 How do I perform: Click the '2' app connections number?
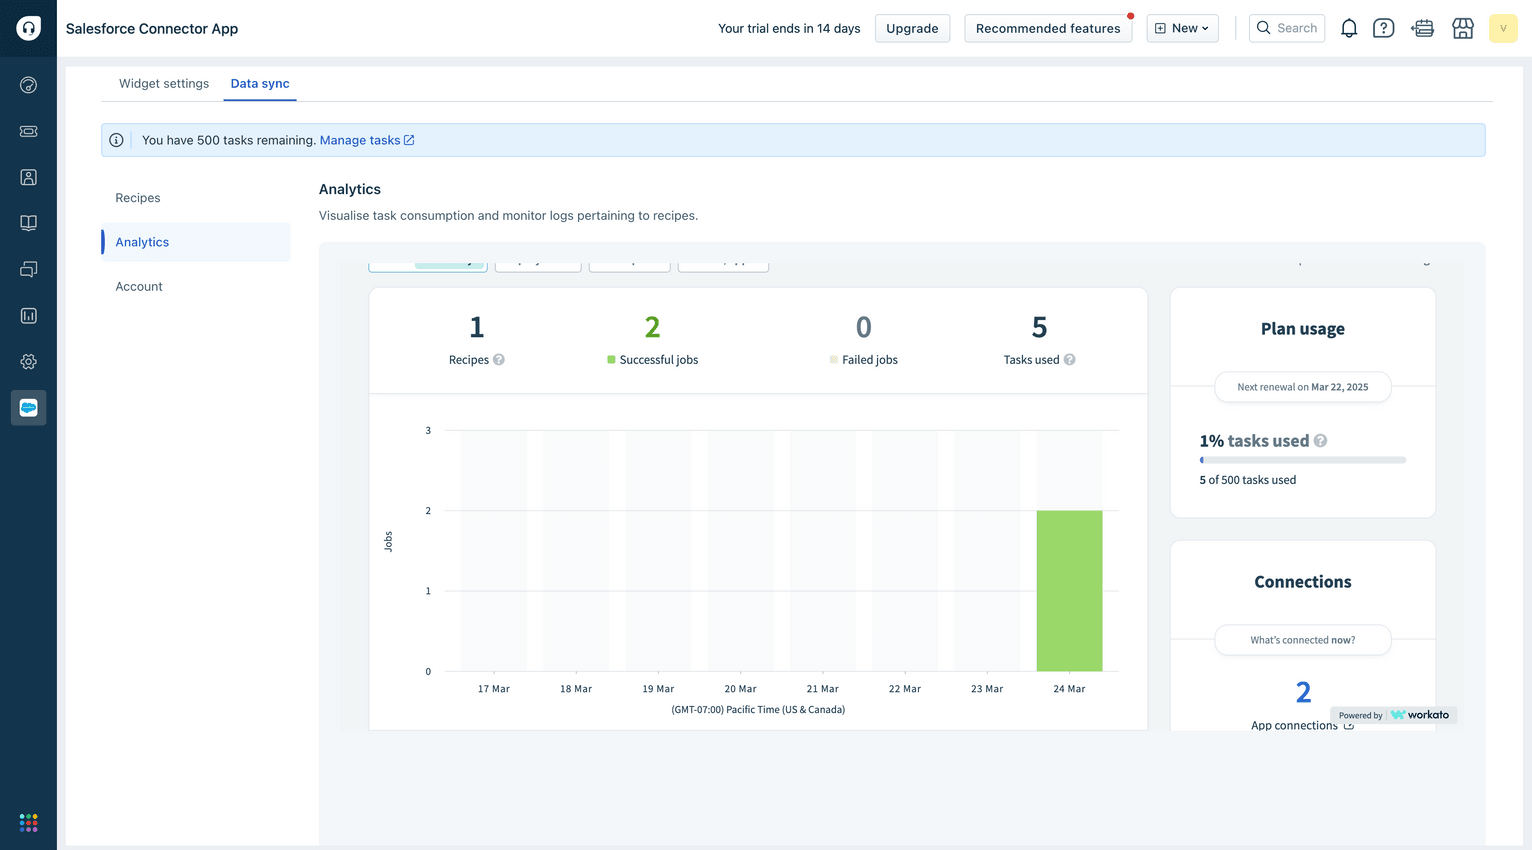pos(1303,692)
